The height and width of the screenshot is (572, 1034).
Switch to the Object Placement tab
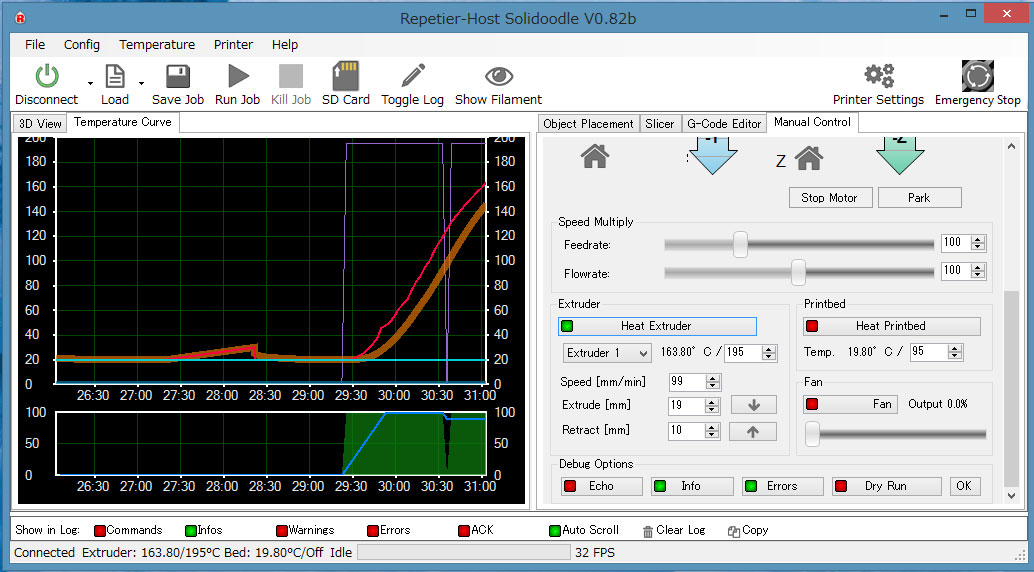588,123
